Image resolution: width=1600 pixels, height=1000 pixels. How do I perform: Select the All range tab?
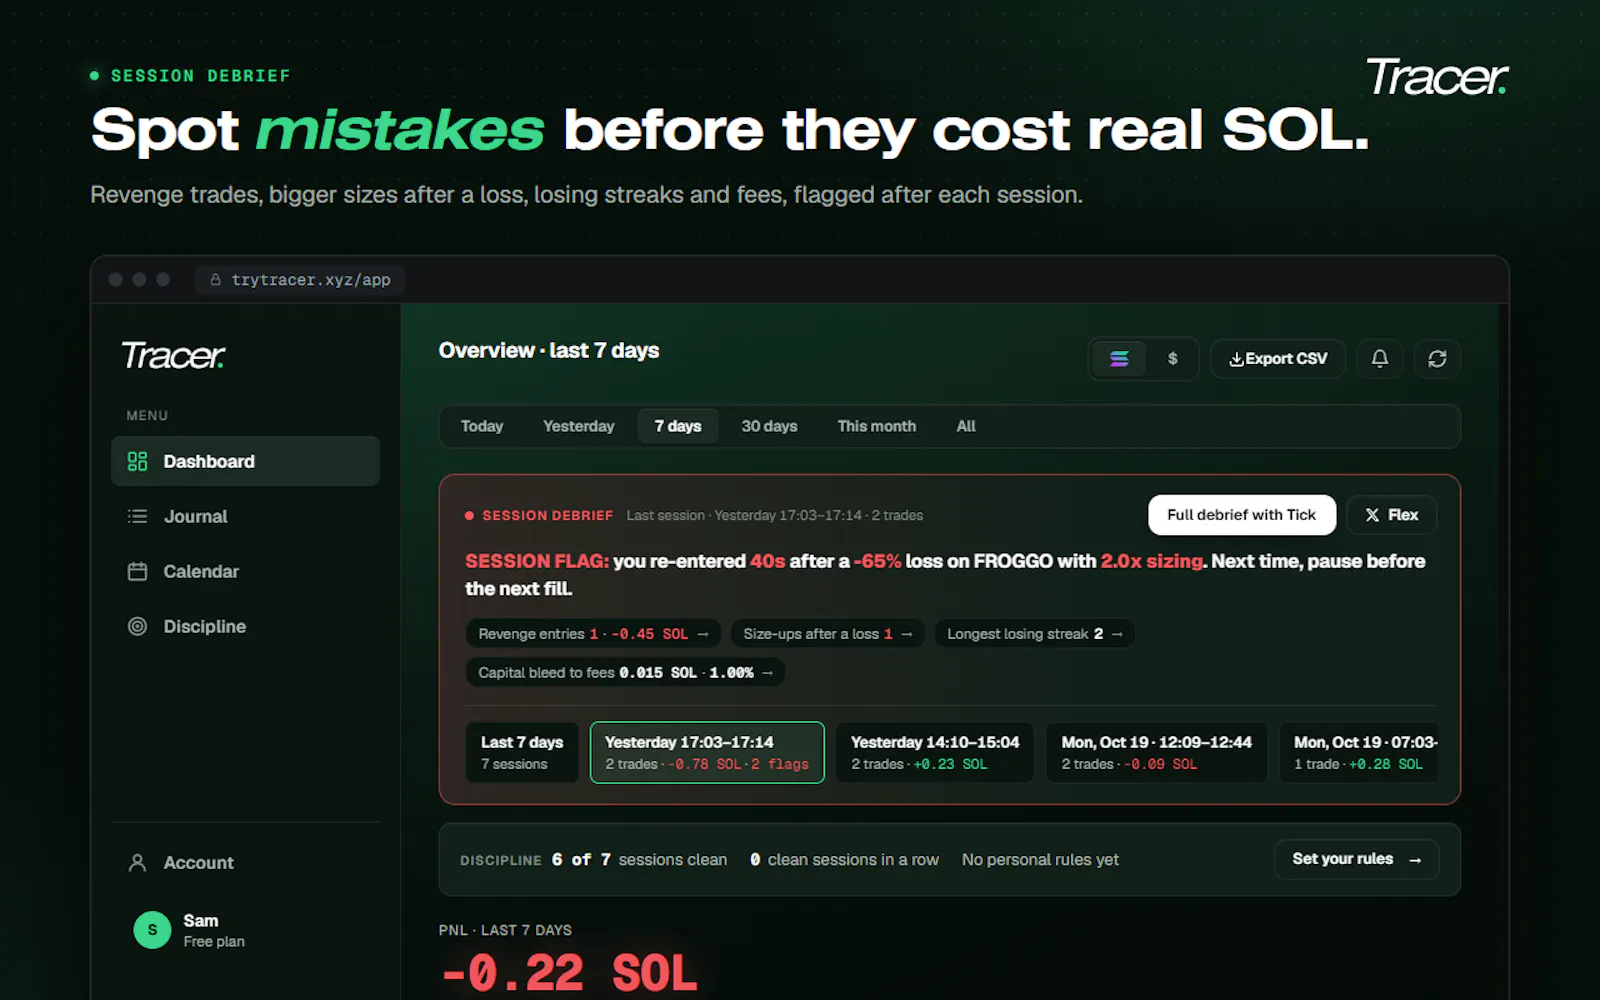coord(966,426)
